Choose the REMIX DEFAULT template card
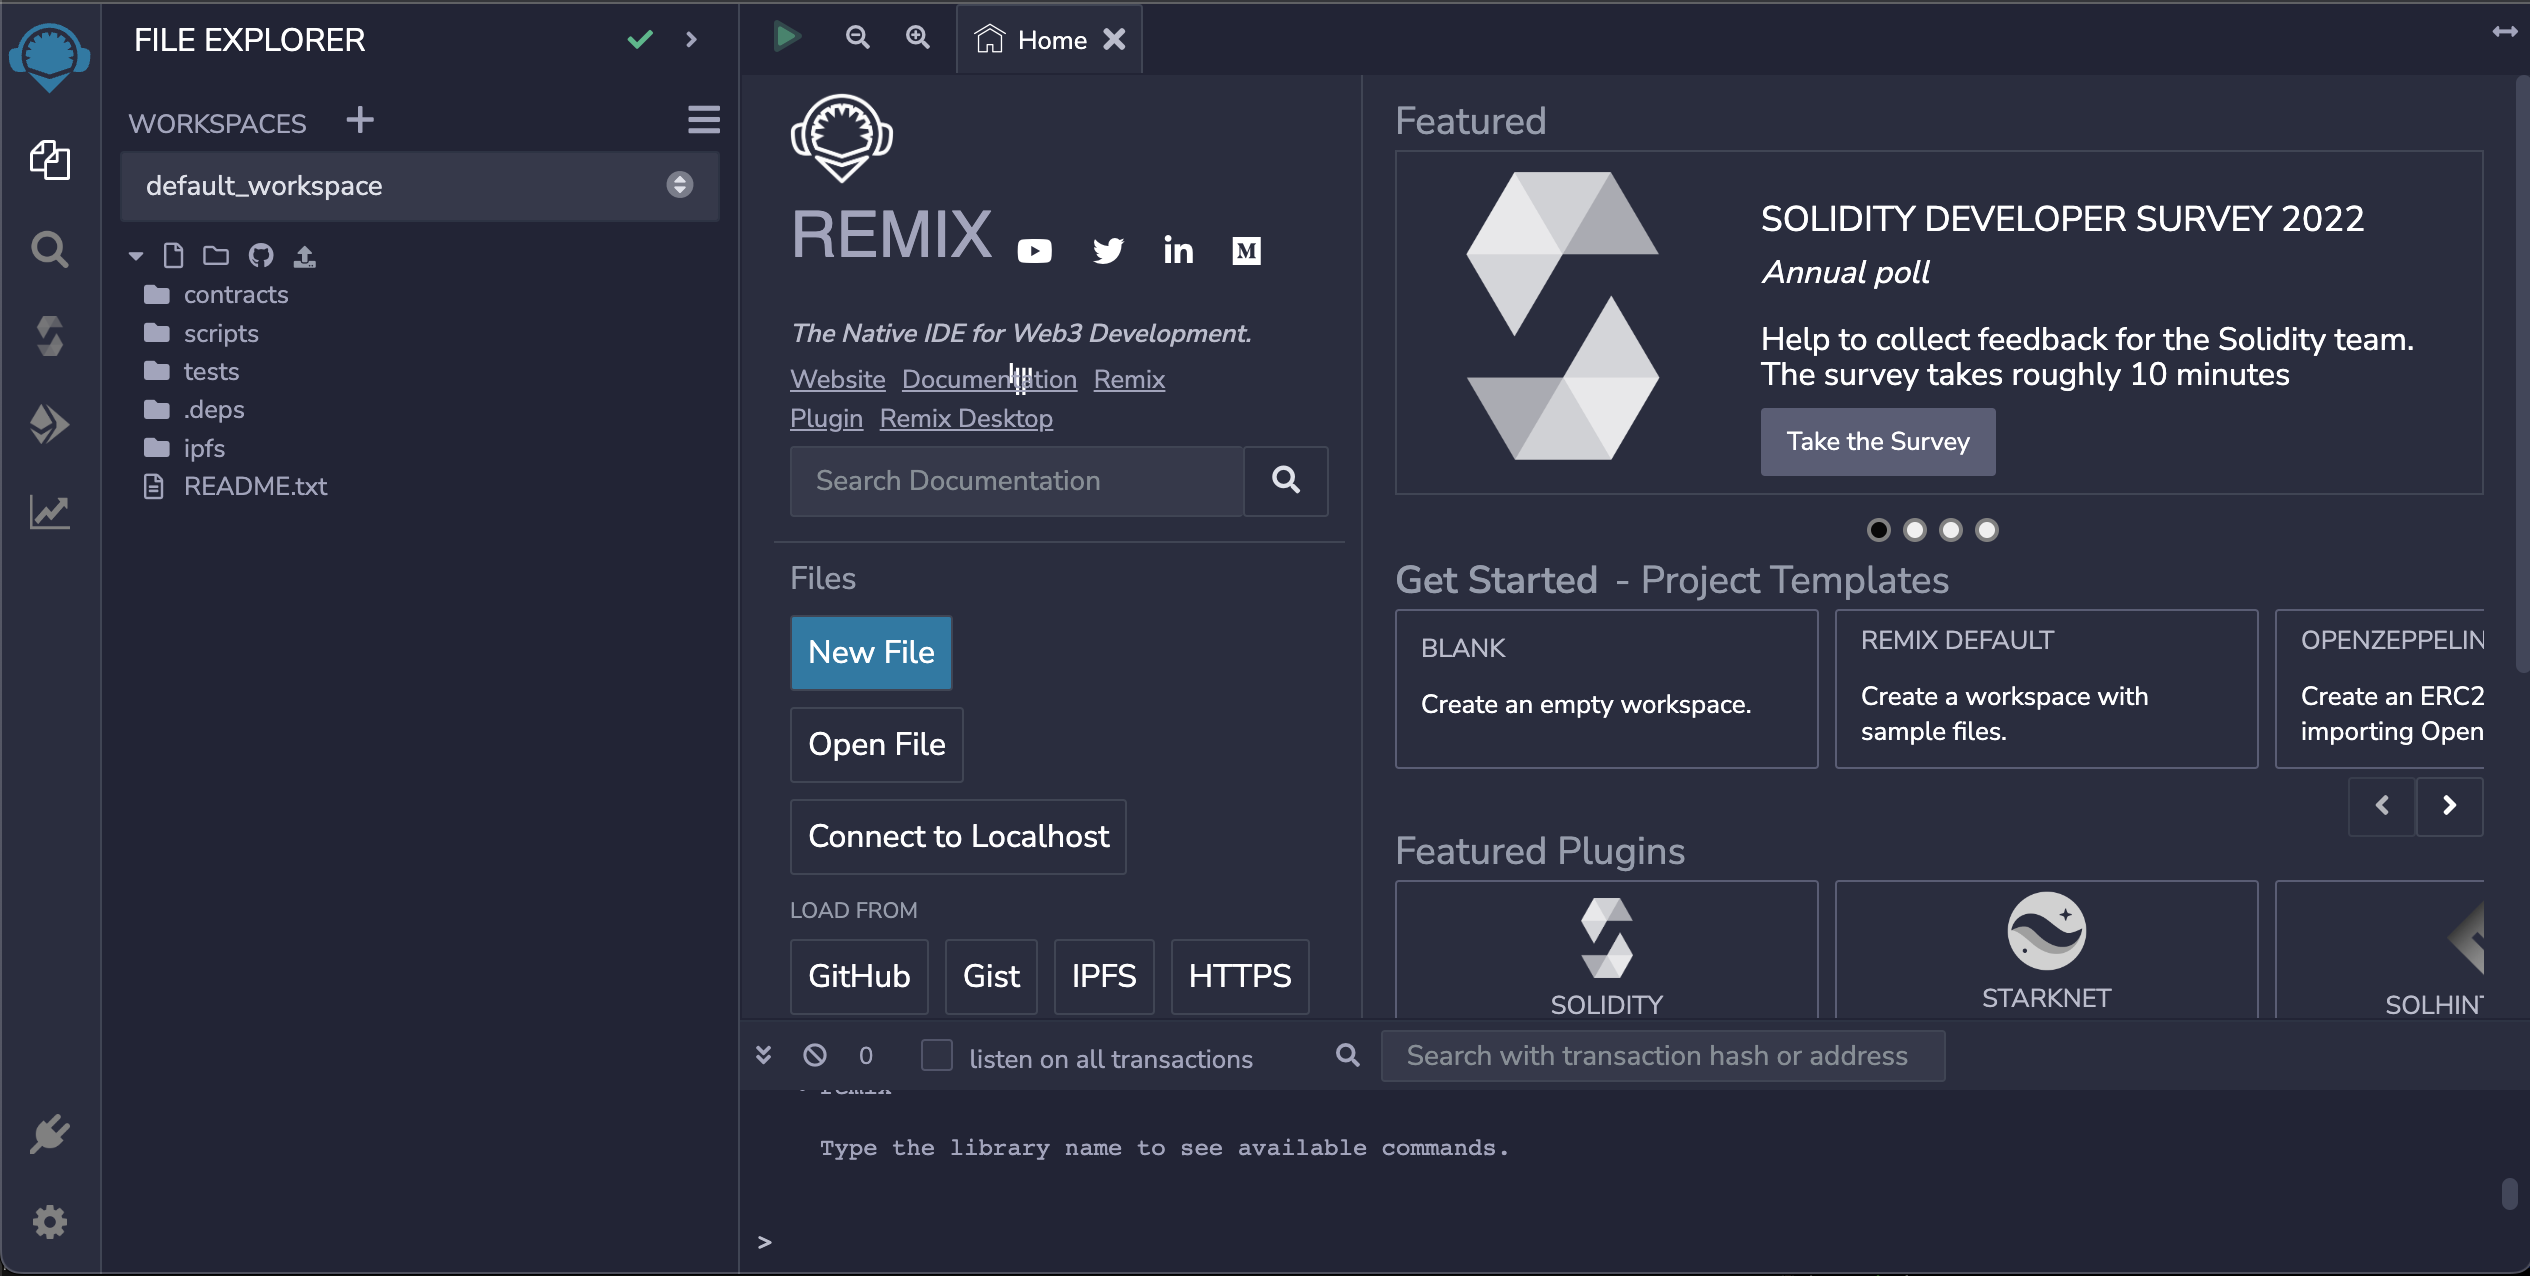 (2046, 689)
